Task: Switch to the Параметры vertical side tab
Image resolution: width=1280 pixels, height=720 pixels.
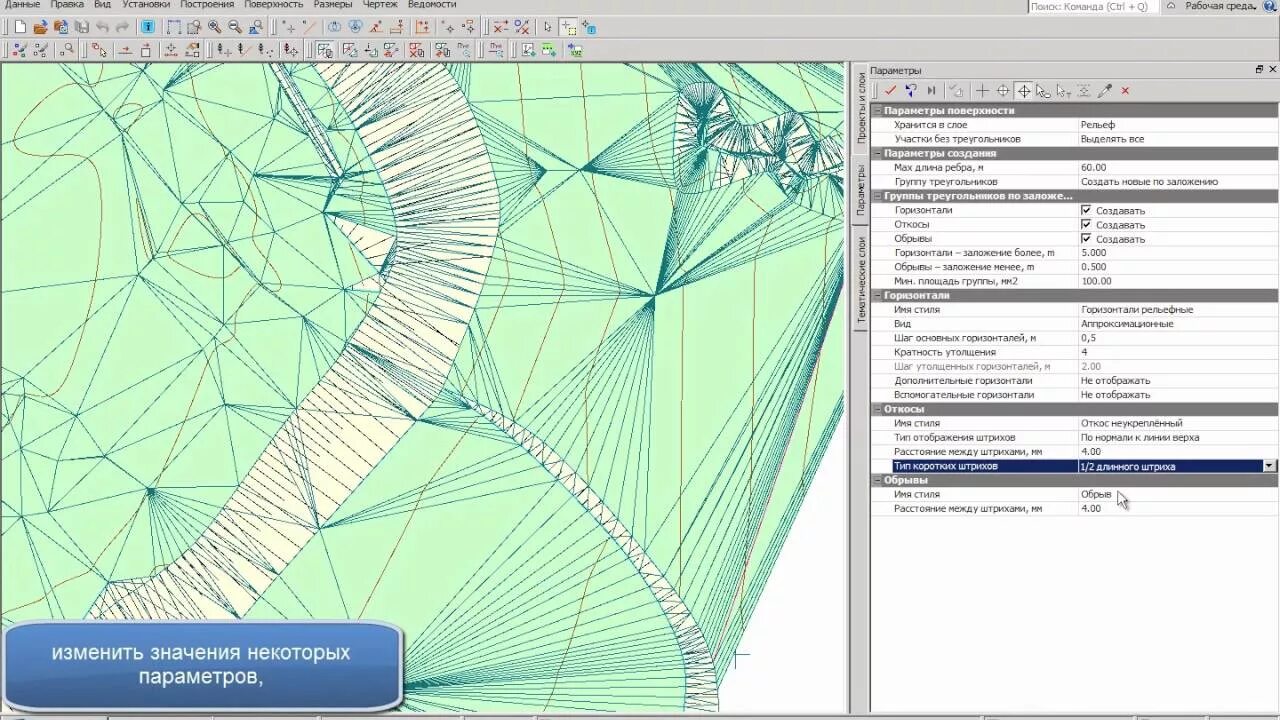Action: click(861, 190)
